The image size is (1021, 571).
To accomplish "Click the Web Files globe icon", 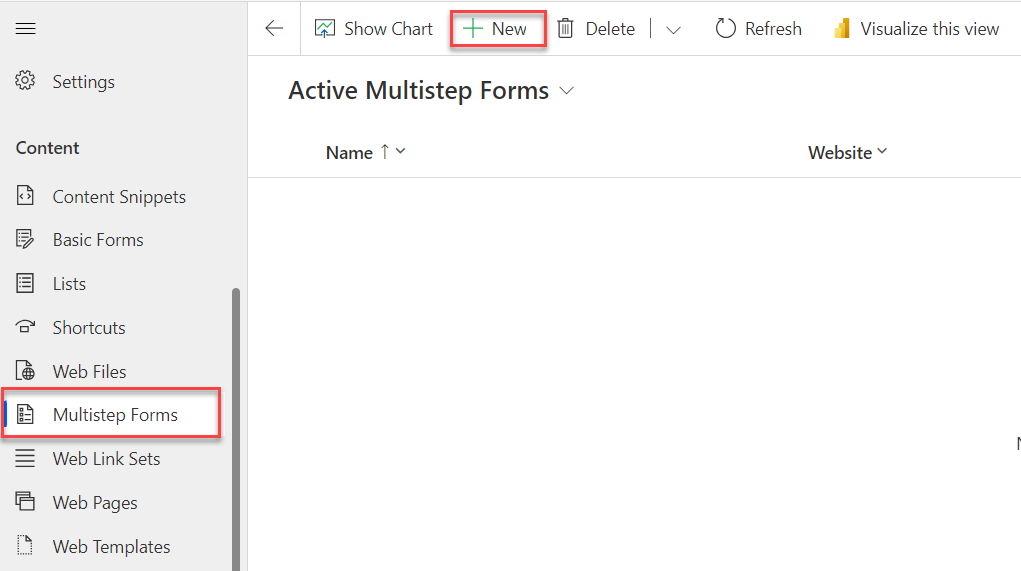I will click(26, 371).
